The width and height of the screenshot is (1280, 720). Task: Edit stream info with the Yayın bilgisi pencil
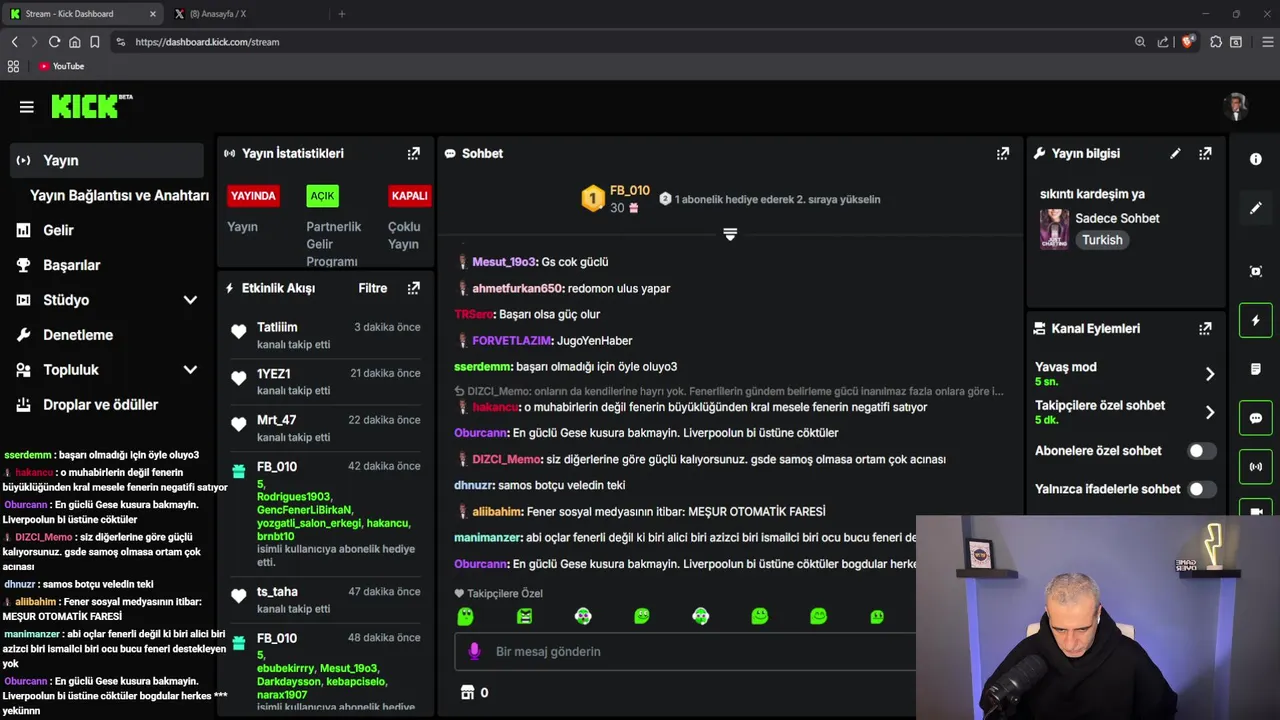point(1175,153)
